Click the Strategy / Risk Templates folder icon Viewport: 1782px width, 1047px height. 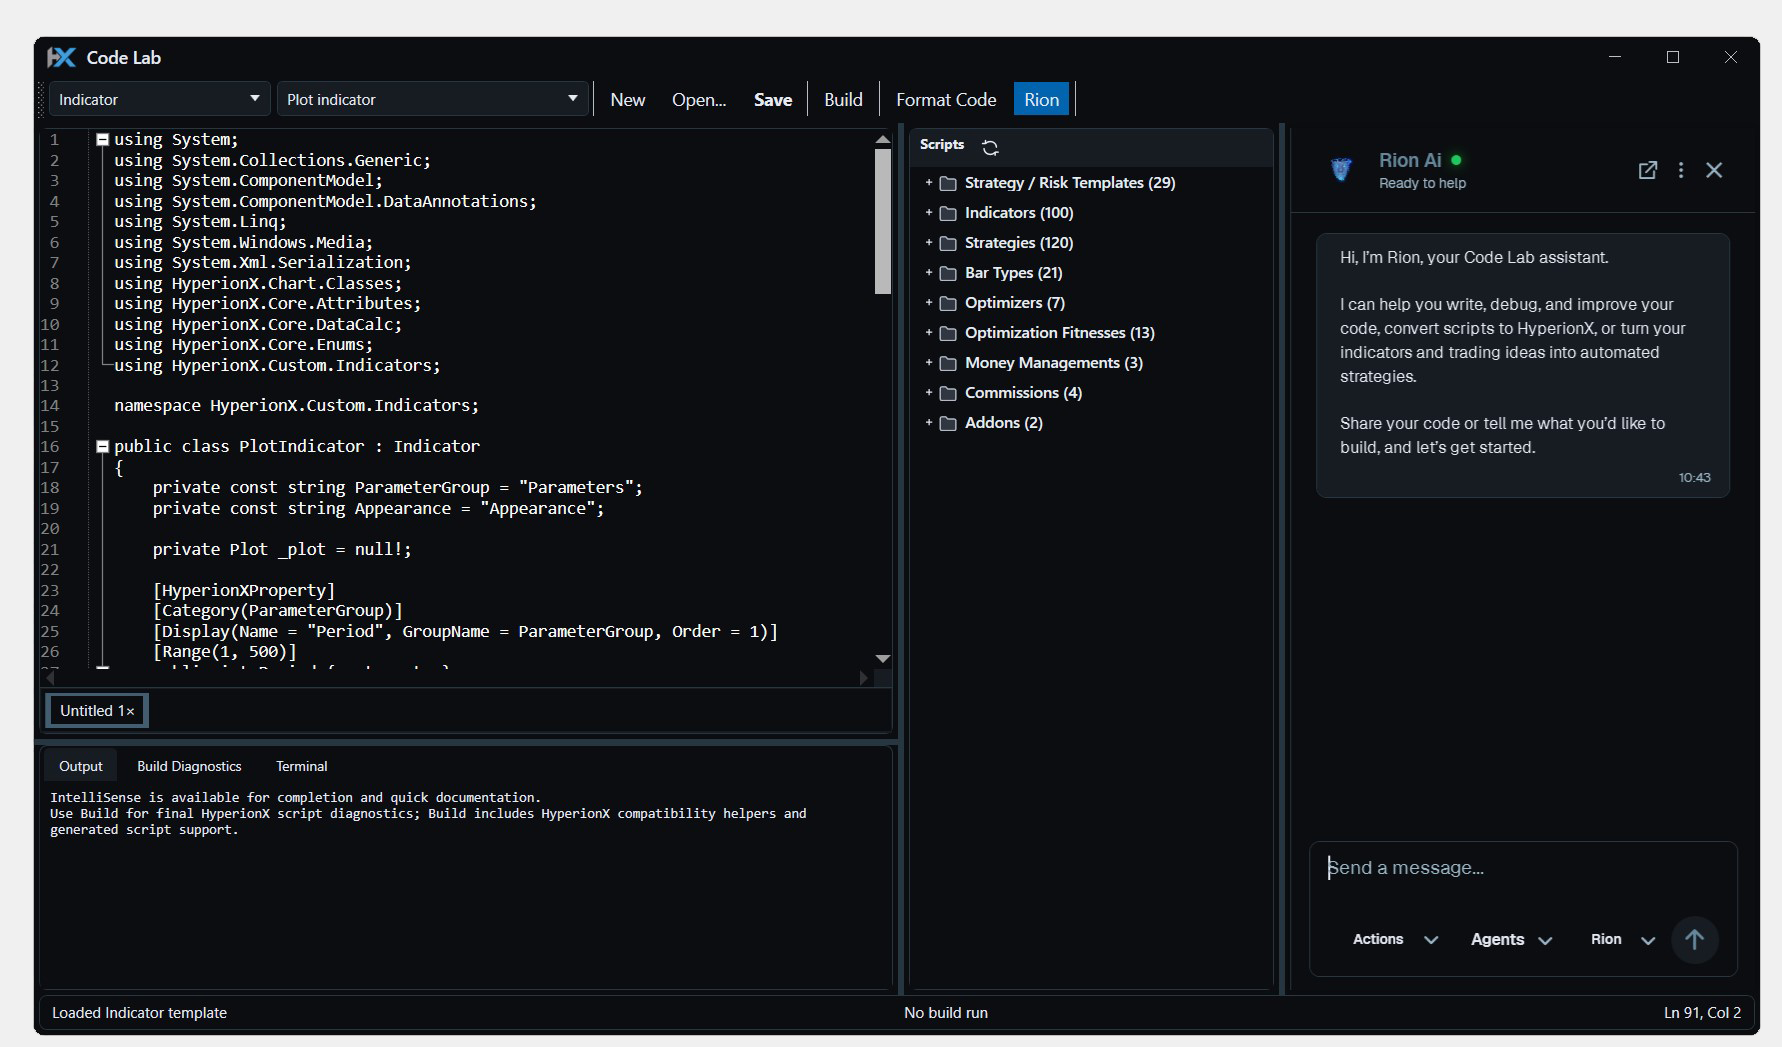[948, 183]
